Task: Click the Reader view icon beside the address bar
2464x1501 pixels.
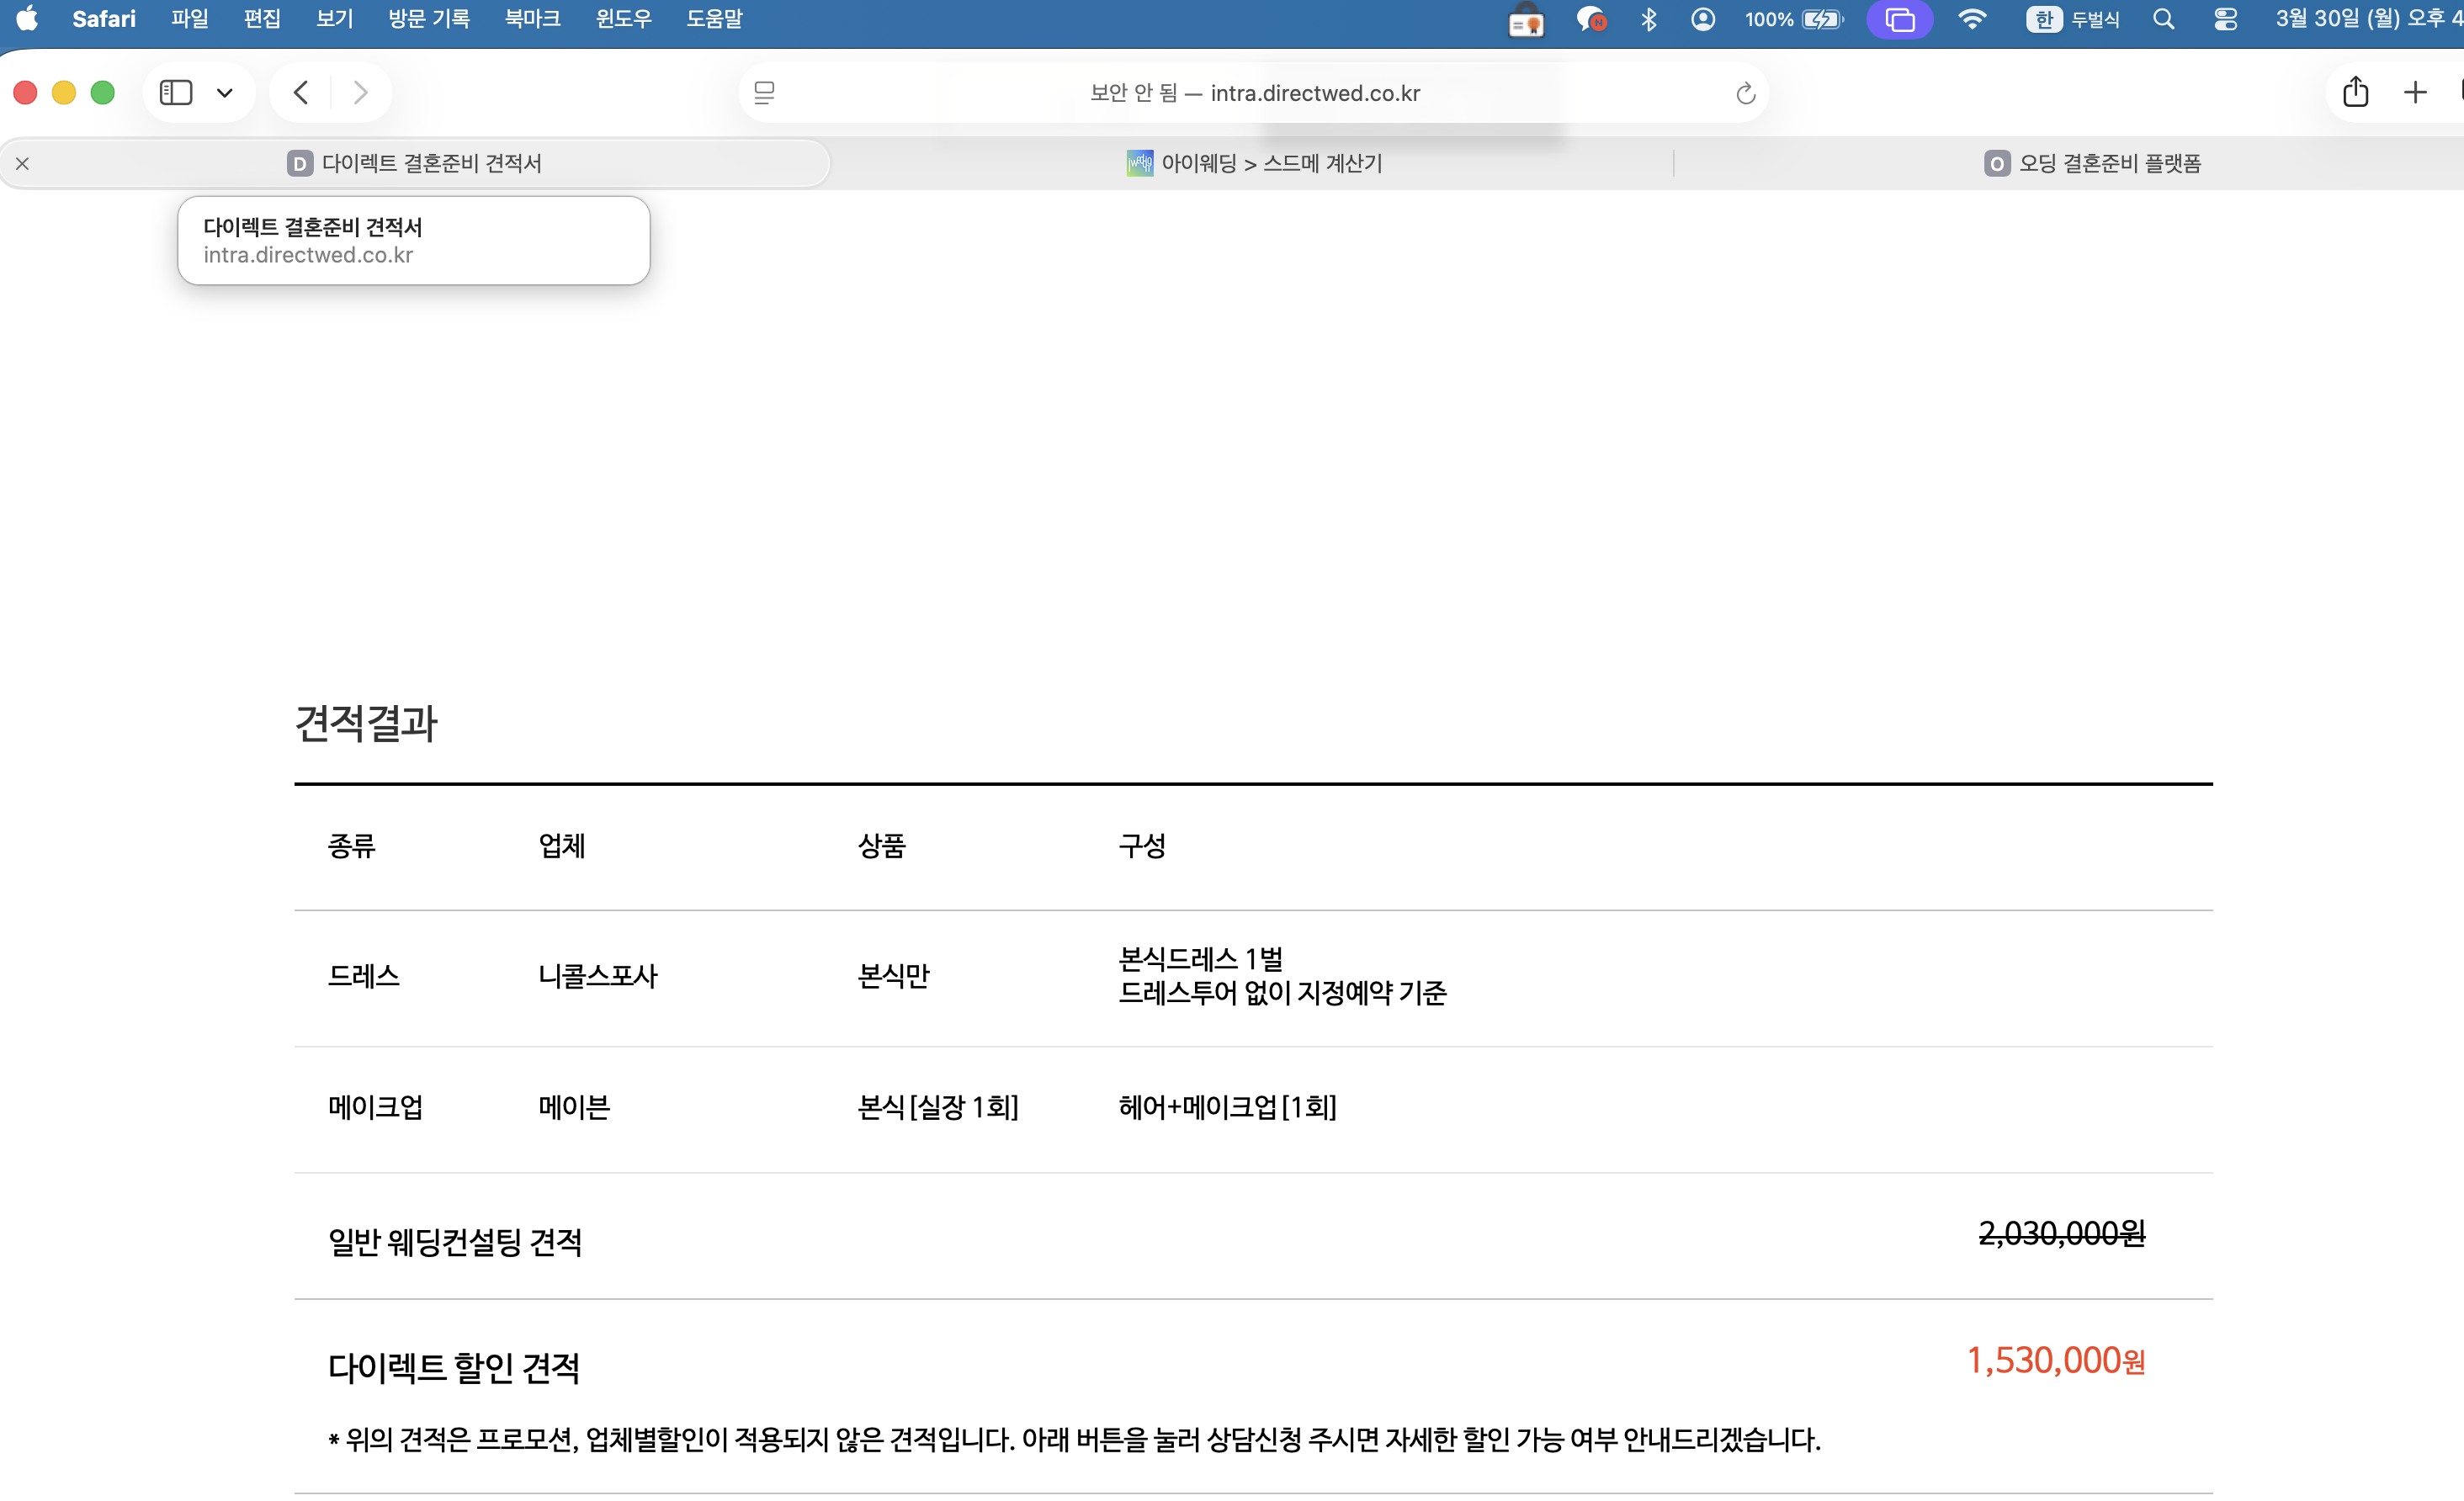Action: [763, 92]
